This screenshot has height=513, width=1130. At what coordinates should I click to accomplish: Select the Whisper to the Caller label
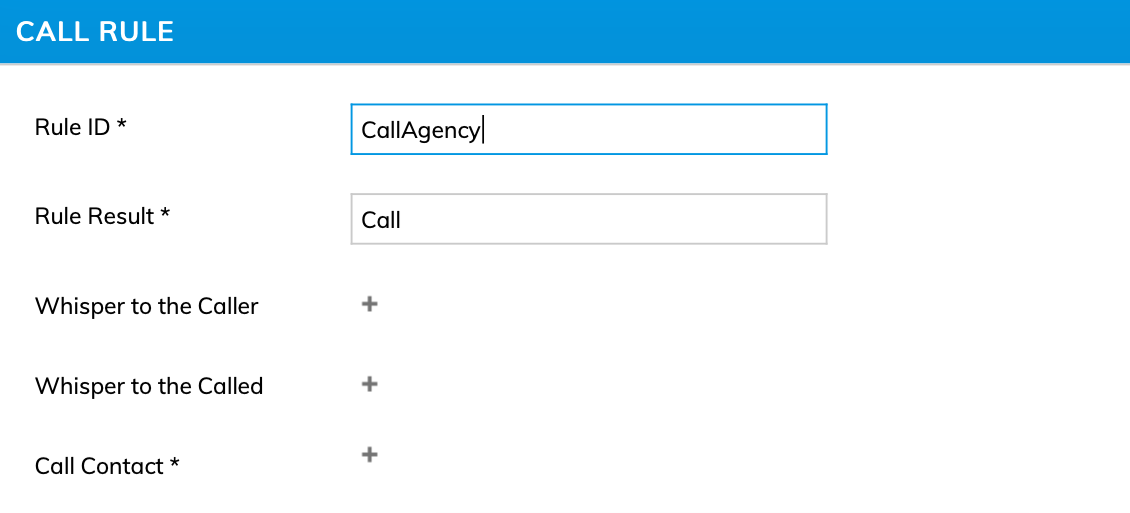[146, 306]
